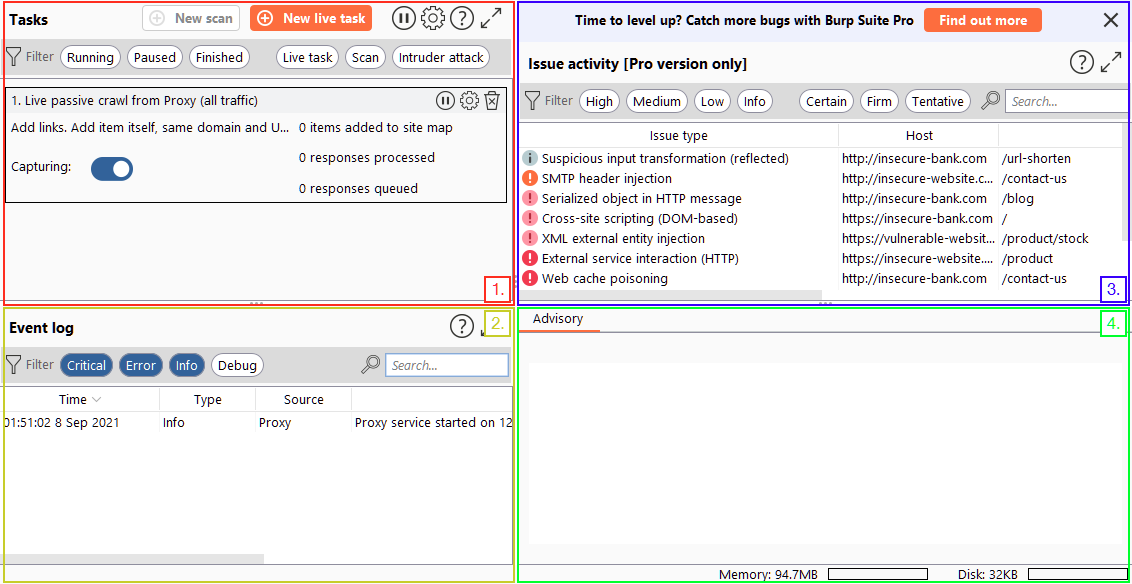Expand the Tasks panel to fullscreen
The width and height of the screenshot is (1132, 584).
[489, 17]
